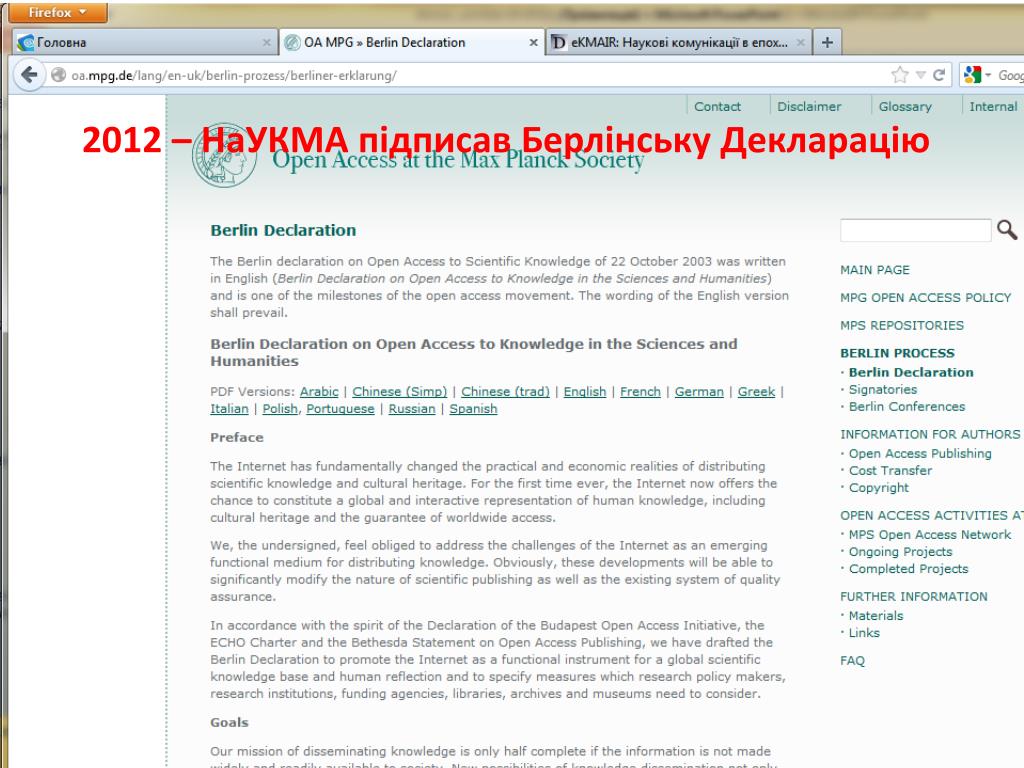Click the Max Planck Minerva logo

click(x=224, y=155)
